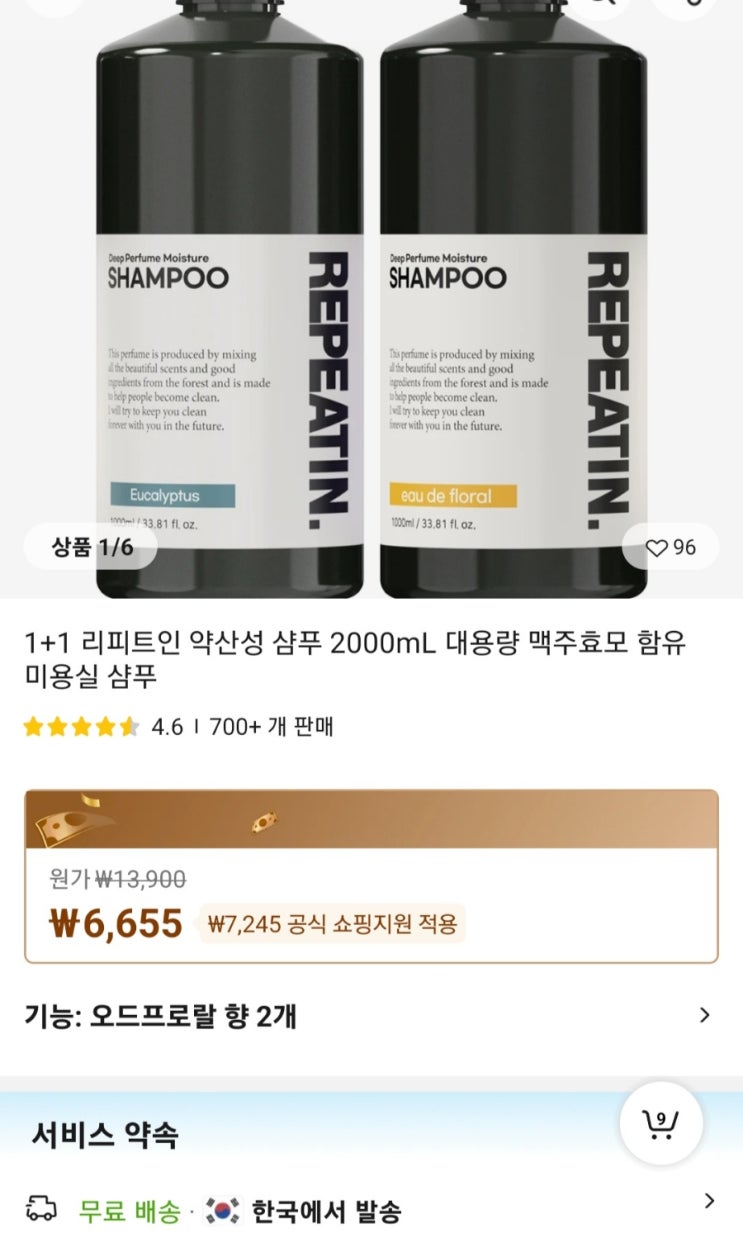Tap the ₩7,245 공식 쇼핑지원 적용 tag

click(x=332, y=924)
